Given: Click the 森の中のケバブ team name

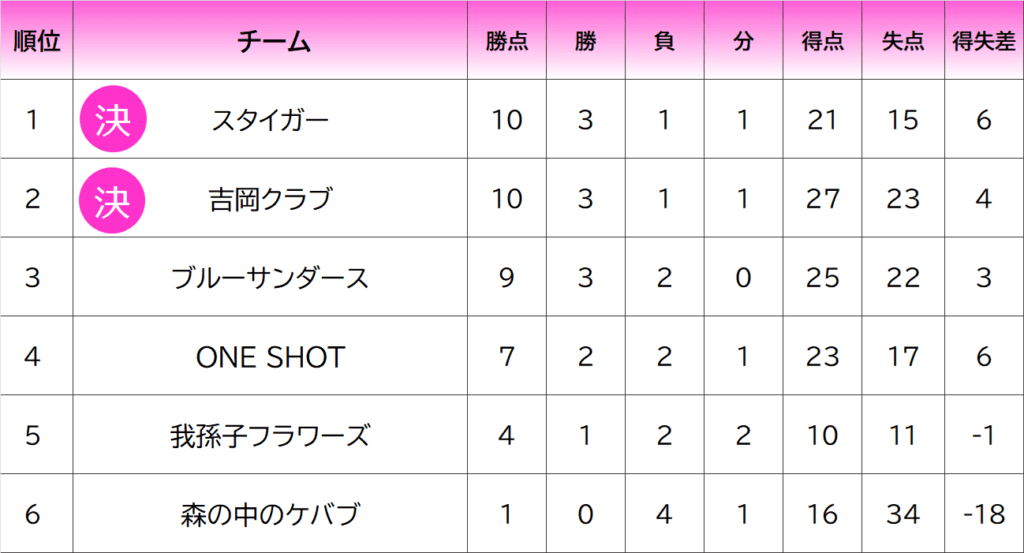Looking at the screenshot, I should (x=270, y=514).
